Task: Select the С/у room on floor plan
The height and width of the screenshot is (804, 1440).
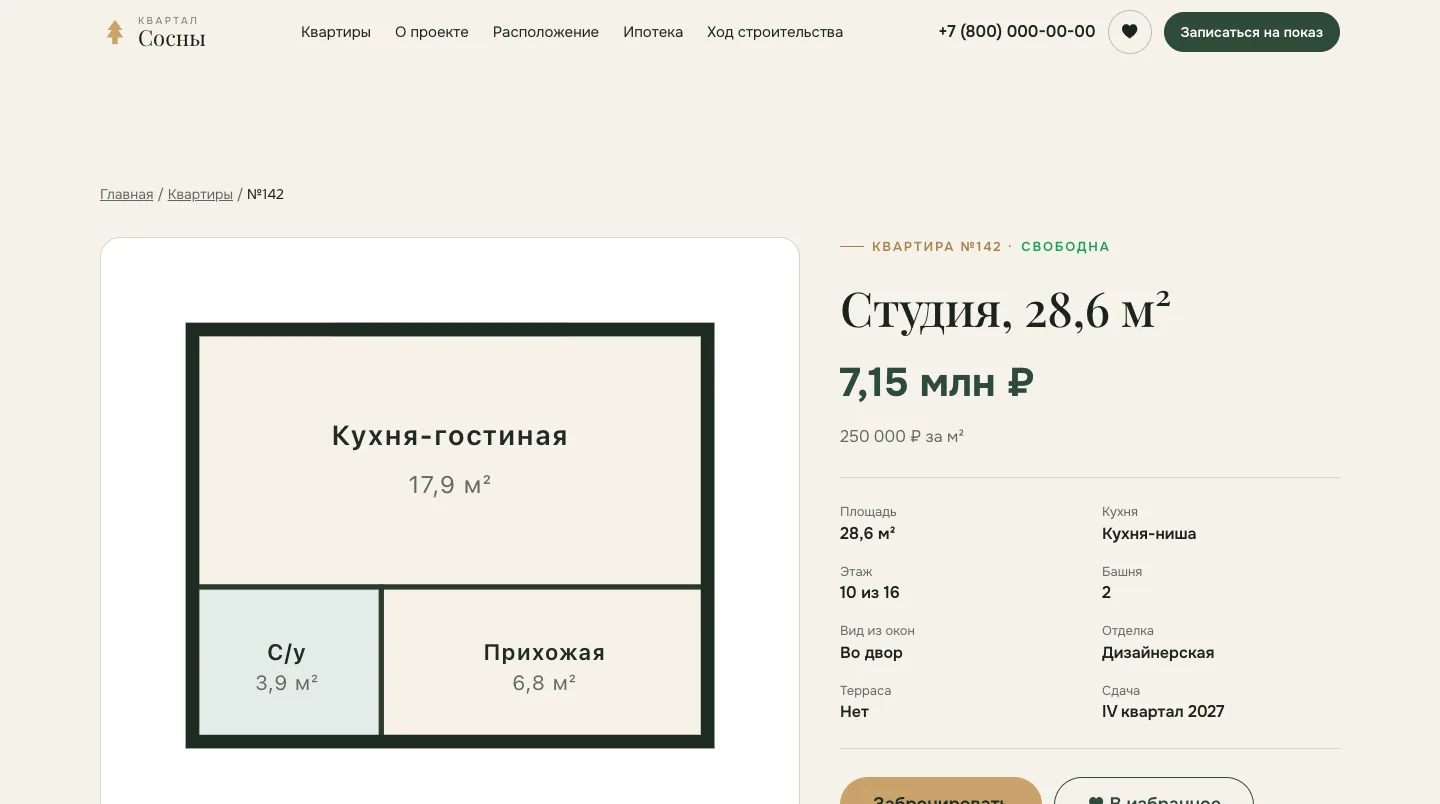Action: [x=289, y=662]
